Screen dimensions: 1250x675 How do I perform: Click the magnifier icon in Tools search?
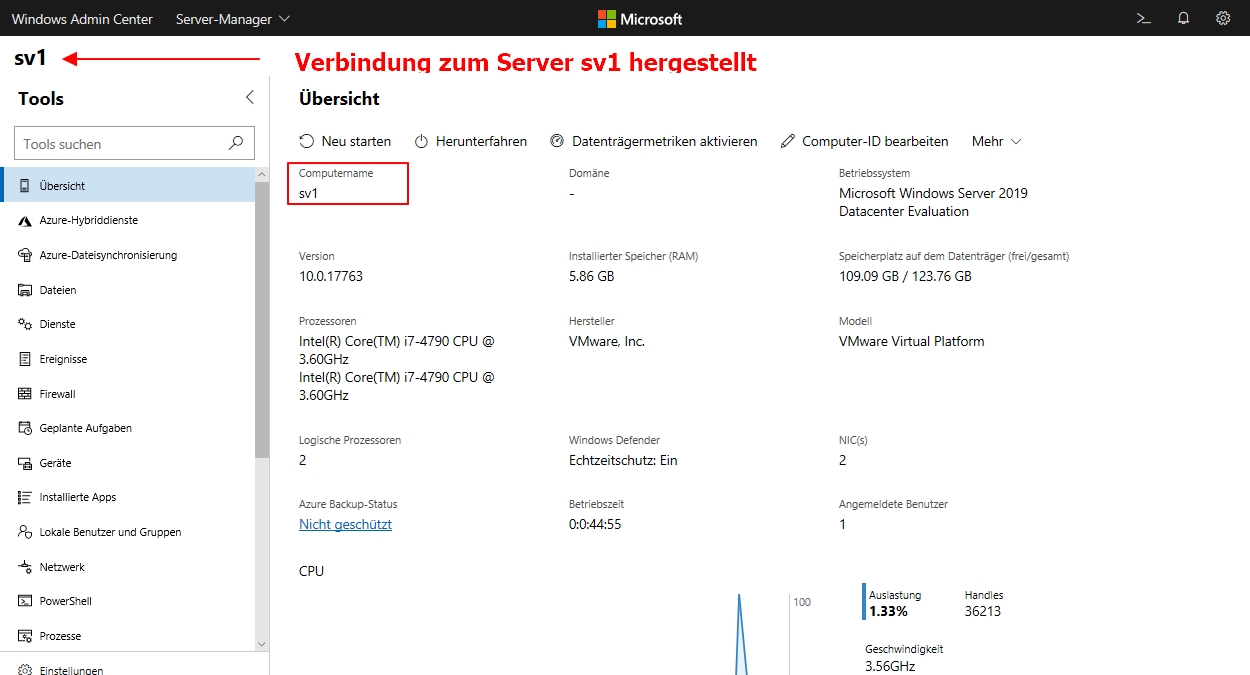click(236, 143)
